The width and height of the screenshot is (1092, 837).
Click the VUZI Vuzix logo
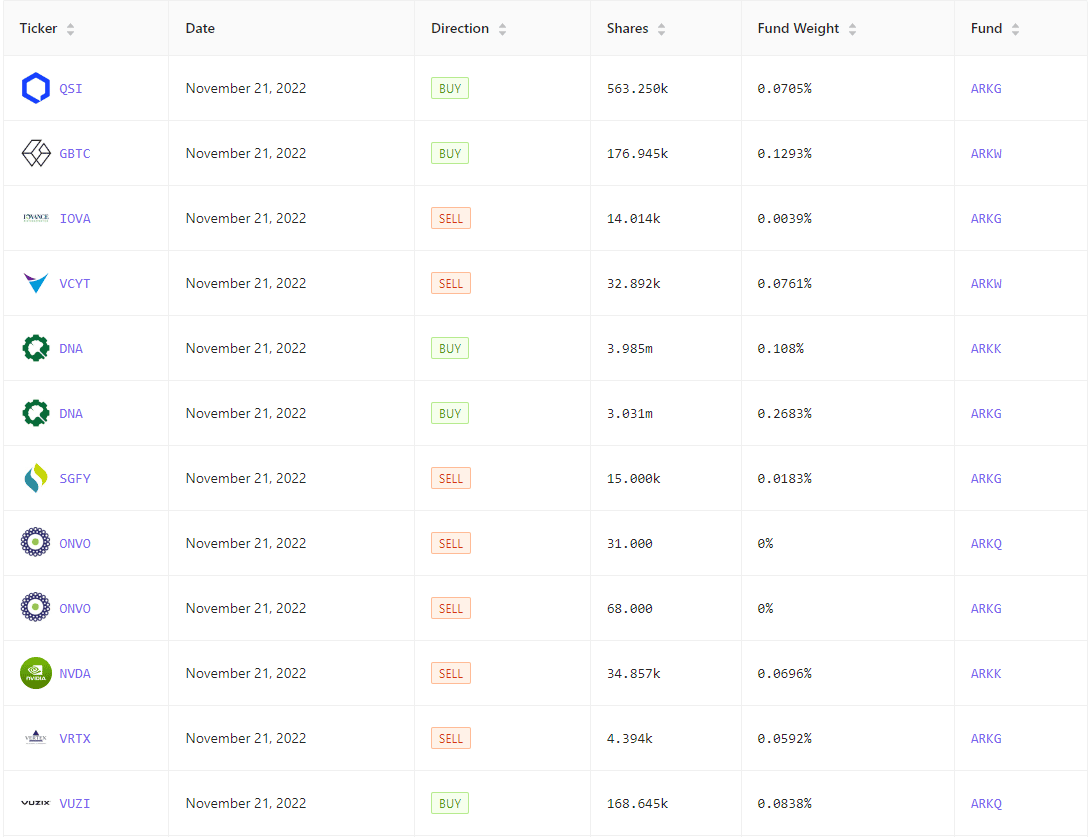point(36,803)
